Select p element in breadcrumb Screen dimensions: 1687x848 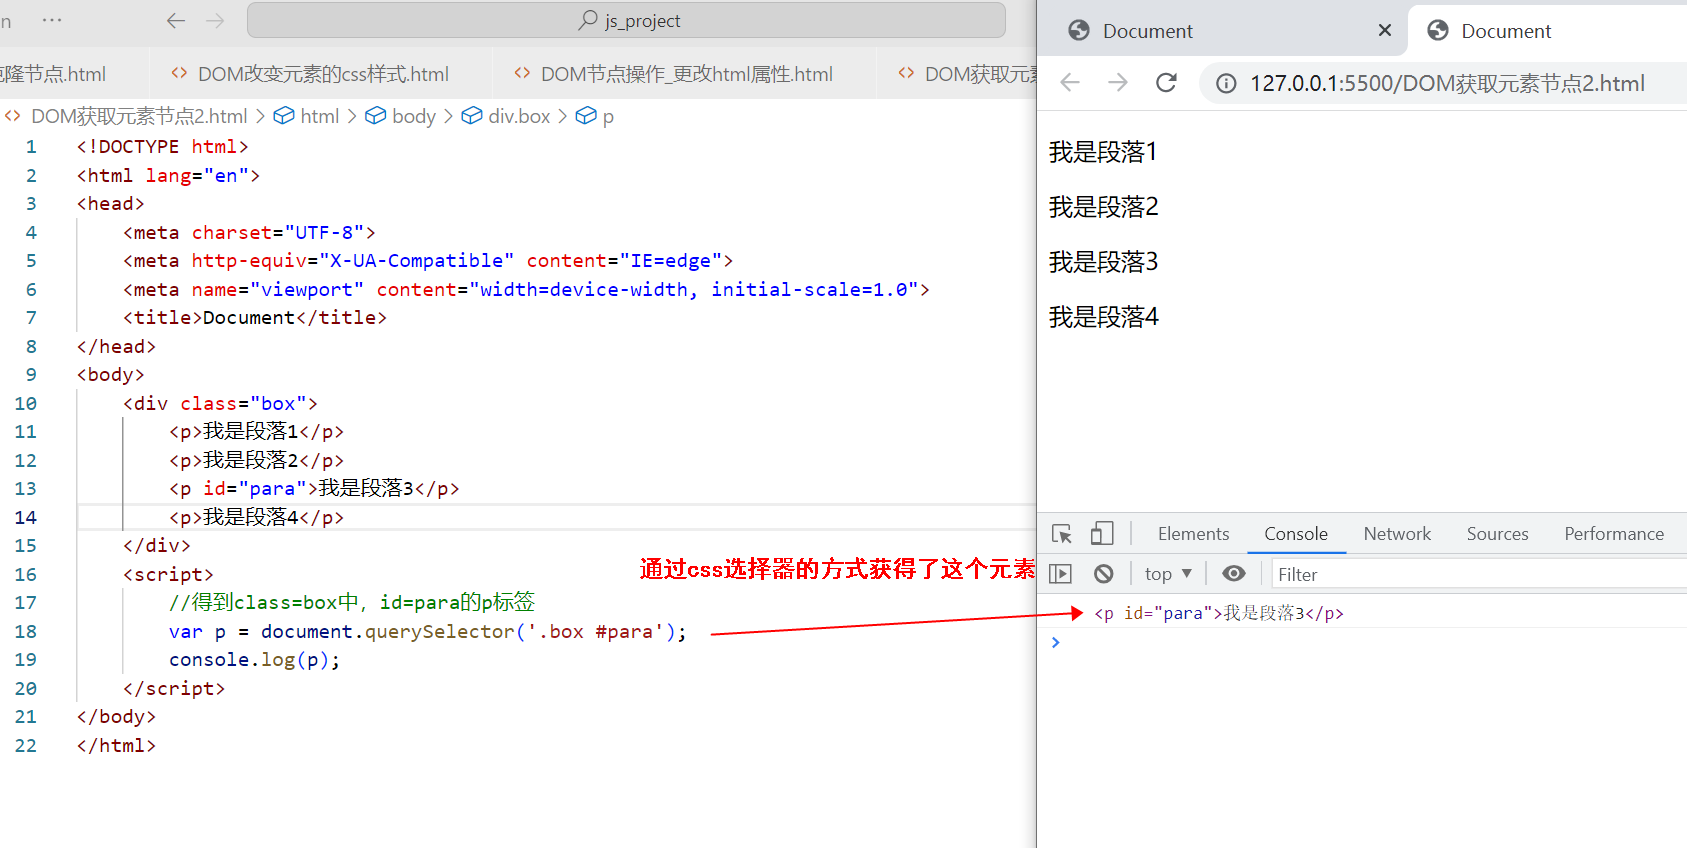click(x=596, y=116)
